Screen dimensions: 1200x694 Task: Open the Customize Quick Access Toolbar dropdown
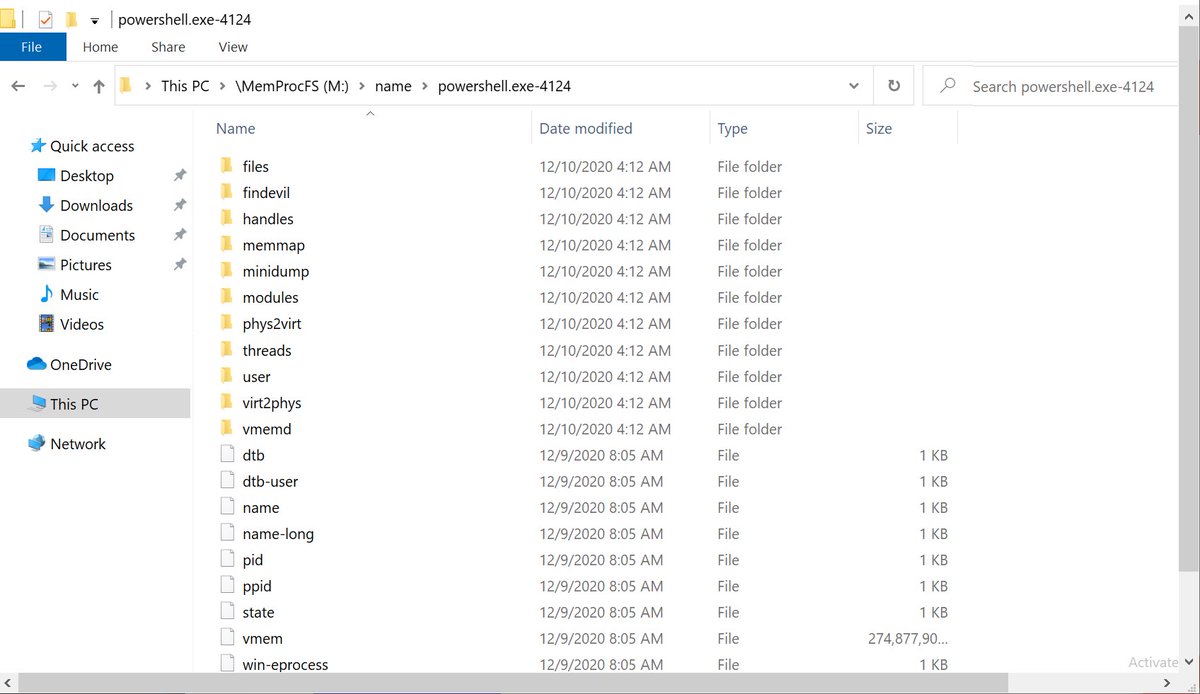(94, 20)
